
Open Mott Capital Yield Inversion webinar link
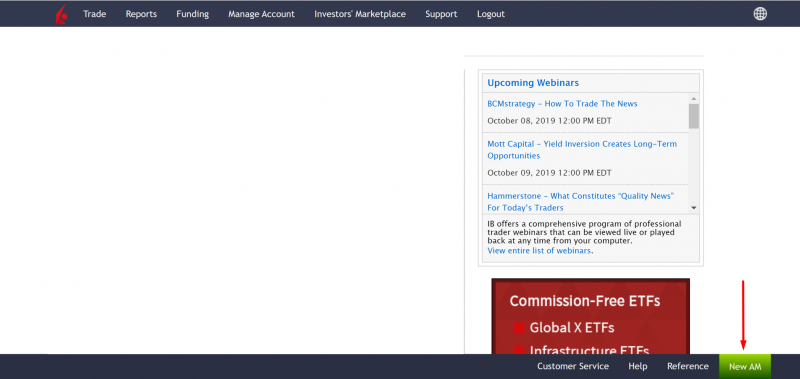coord(582,149)
